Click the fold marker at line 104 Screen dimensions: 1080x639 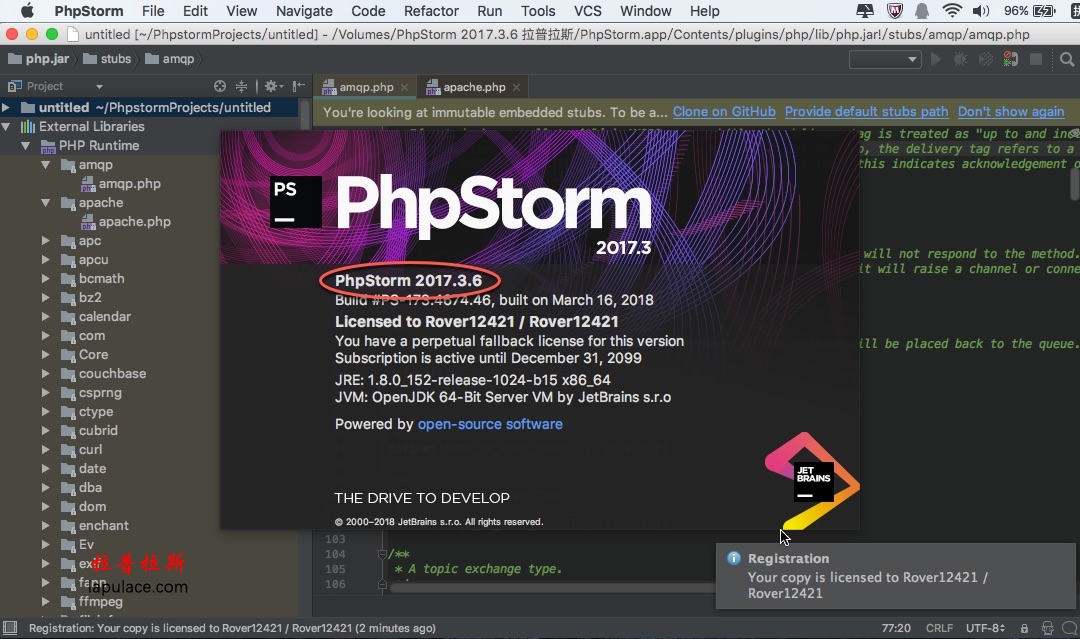382,554
